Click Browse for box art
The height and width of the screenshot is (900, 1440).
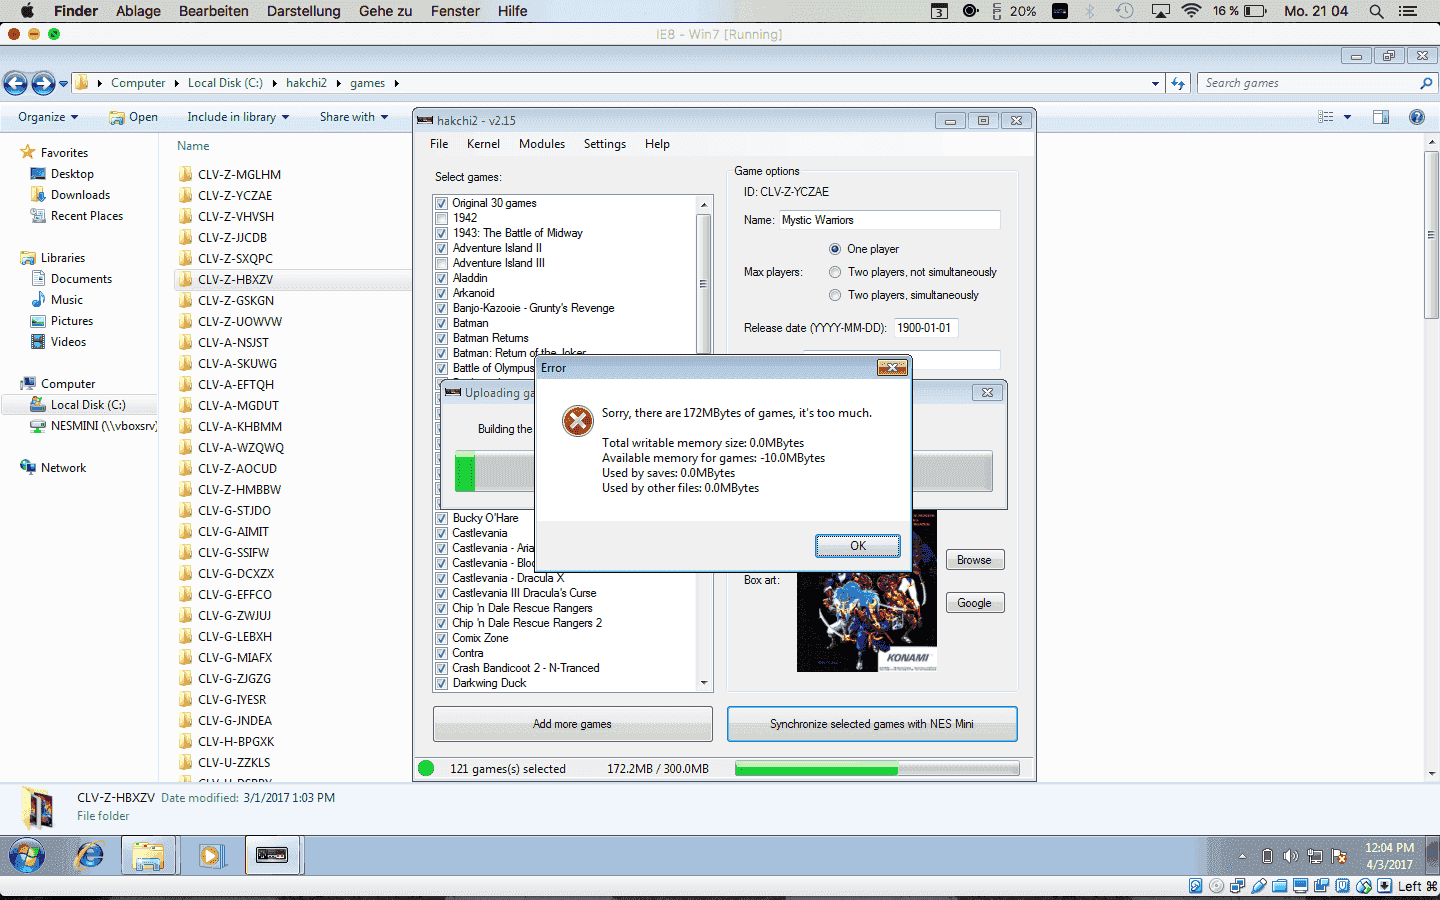(x=974, y=560)
